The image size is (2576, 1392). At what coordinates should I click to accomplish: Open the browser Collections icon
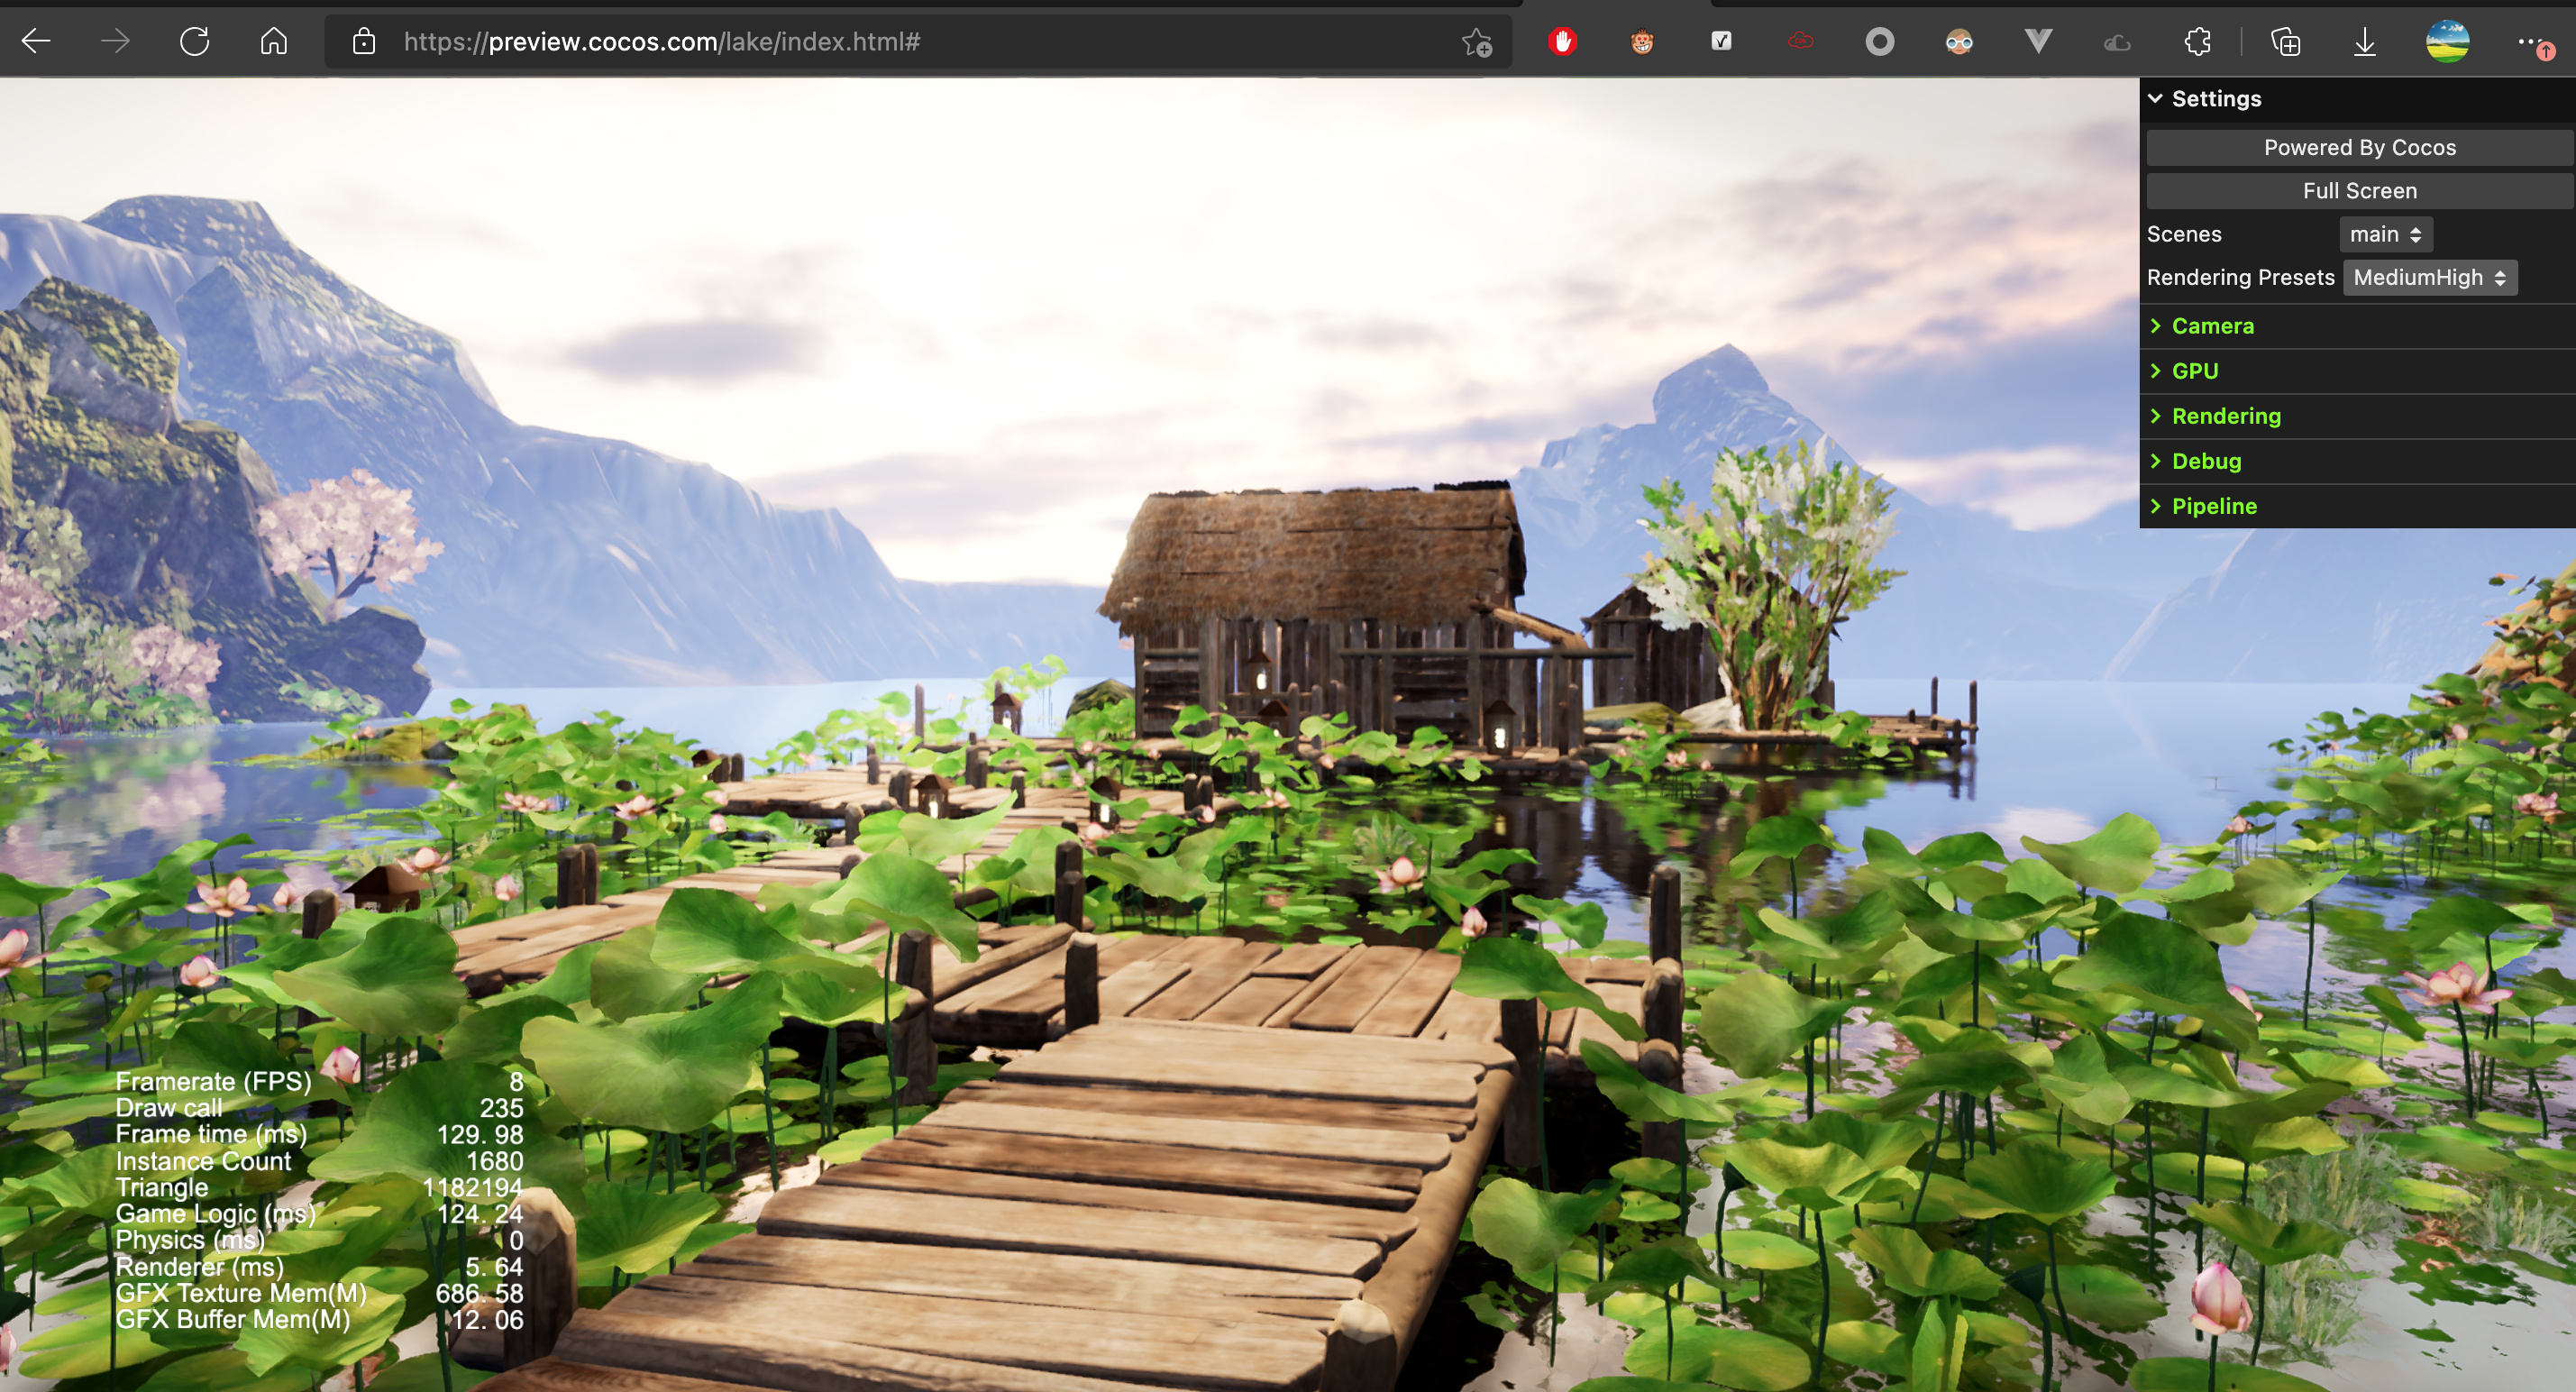pos(2285,41)
